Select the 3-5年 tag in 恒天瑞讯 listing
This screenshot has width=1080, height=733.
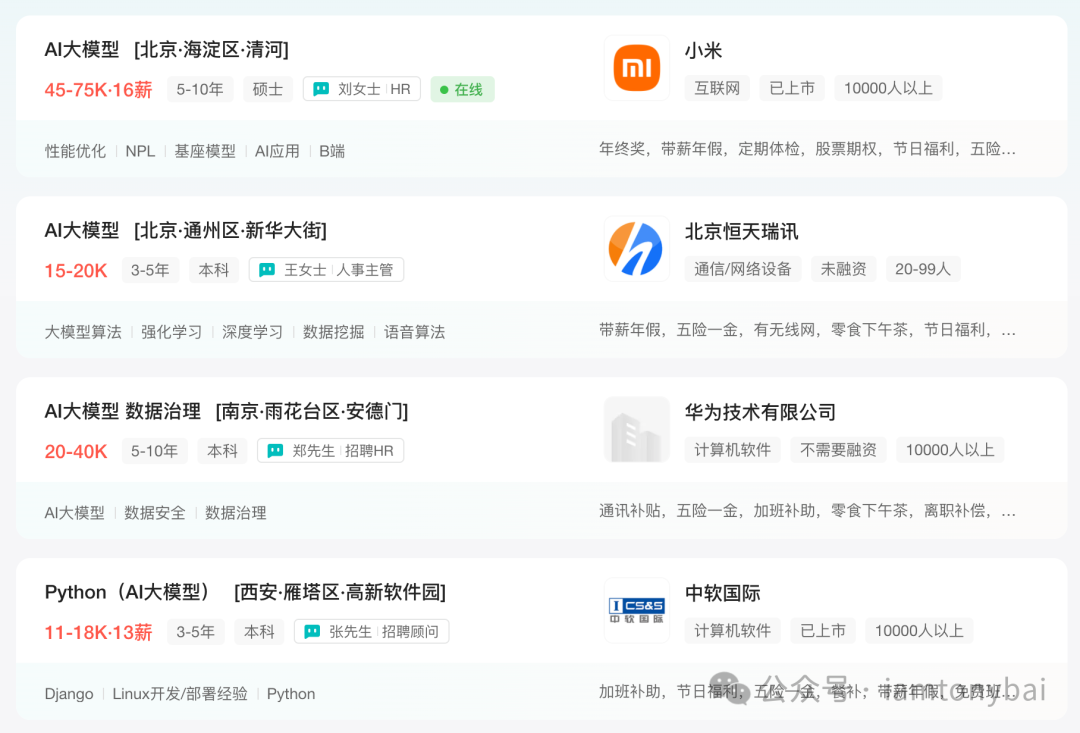click(x=150, y=270)
